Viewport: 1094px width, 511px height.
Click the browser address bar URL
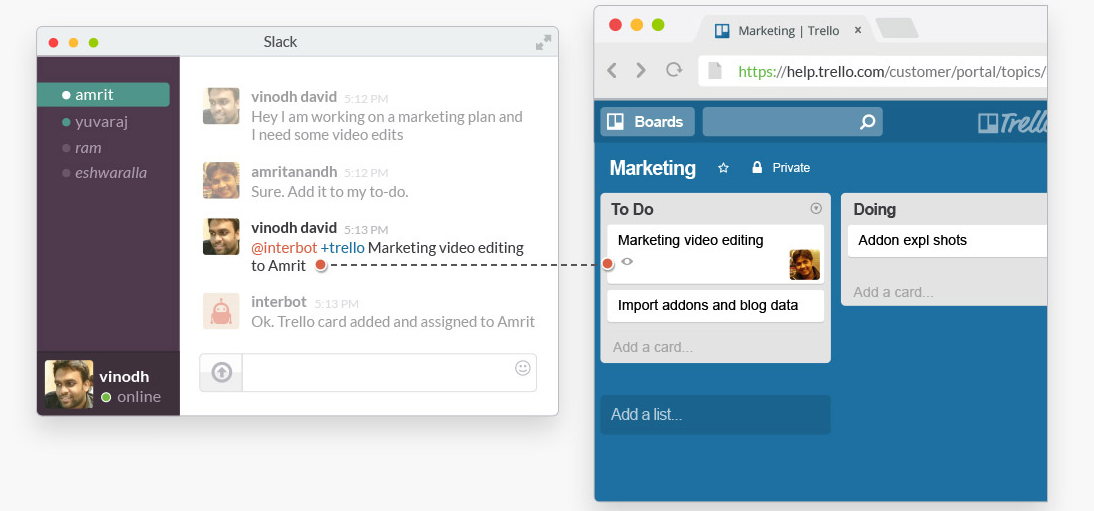point(892,71)
